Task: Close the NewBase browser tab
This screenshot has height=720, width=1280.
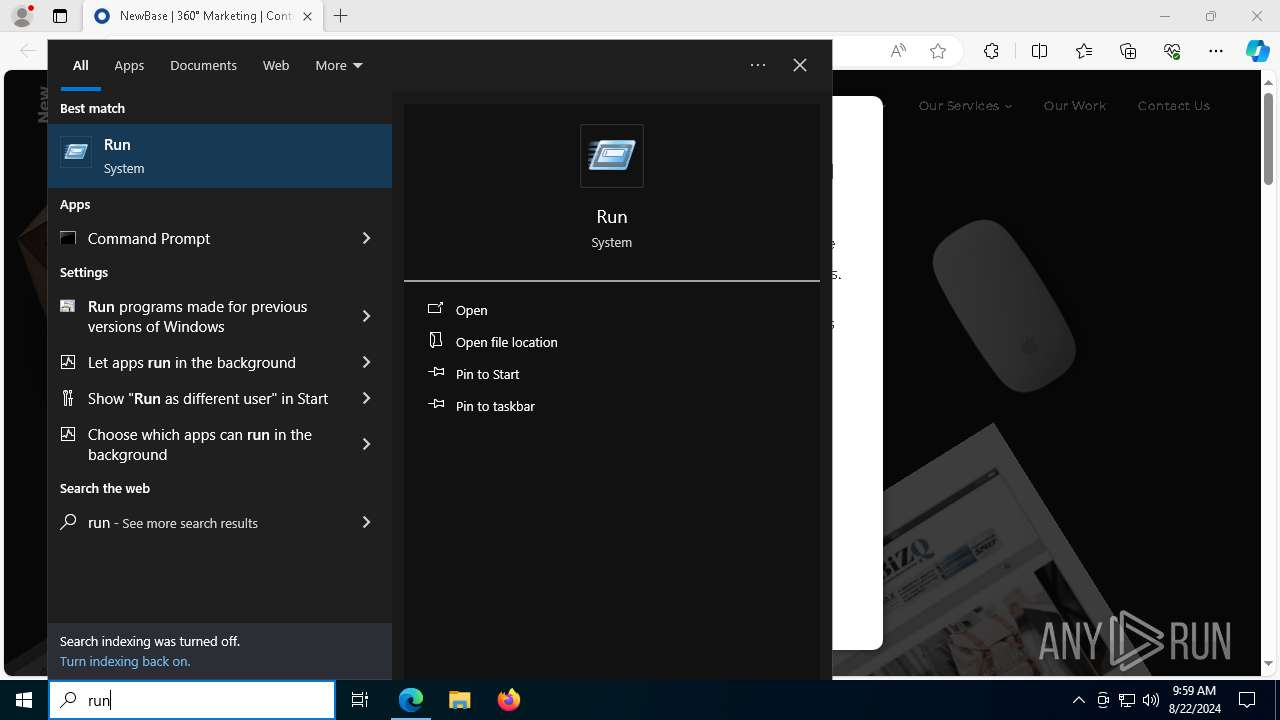Action: (x=307, y=16)
